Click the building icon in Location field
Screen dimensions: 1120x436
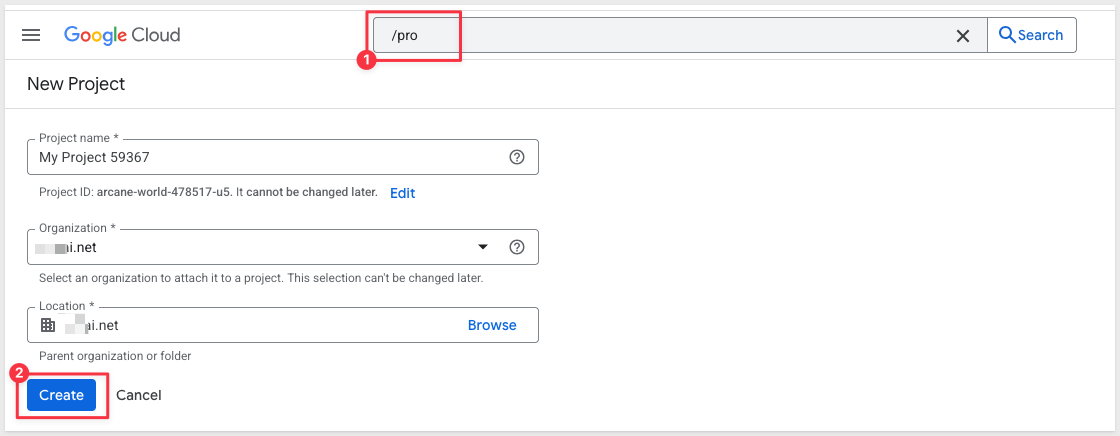pos(48,325)
